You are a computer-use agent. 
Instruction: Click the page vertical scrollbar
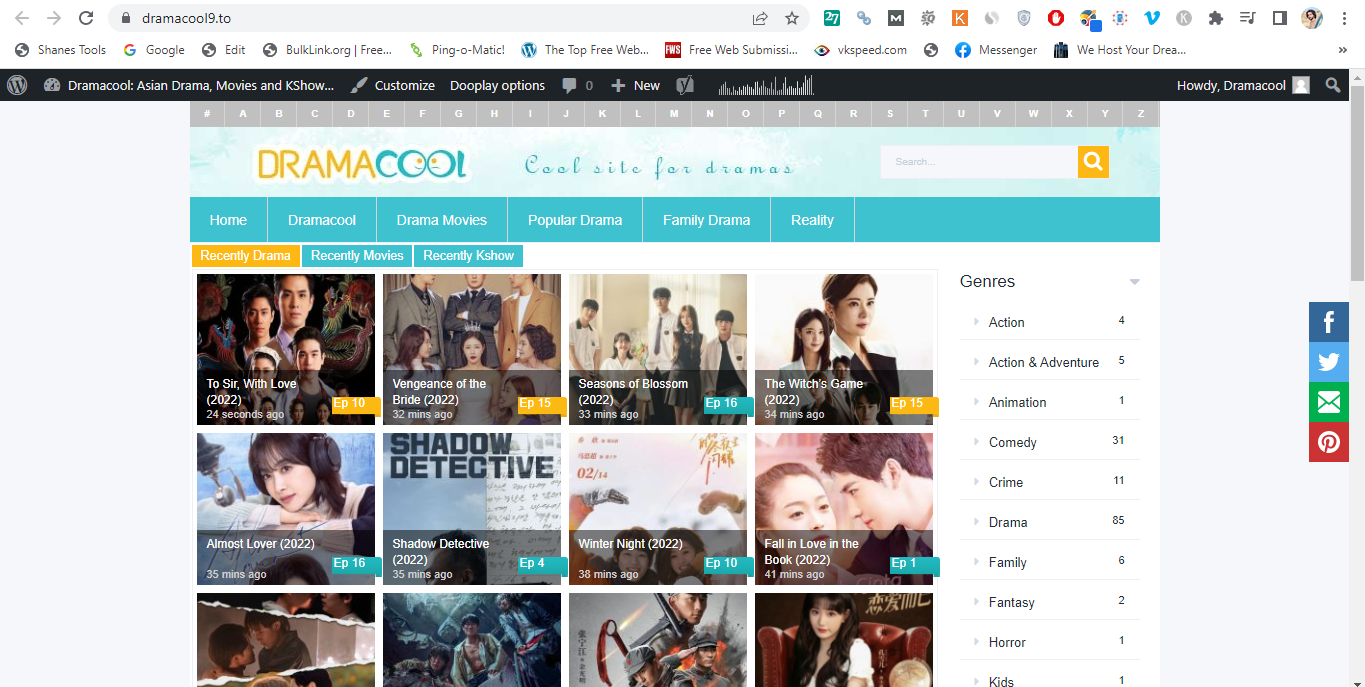(1357, 183)
